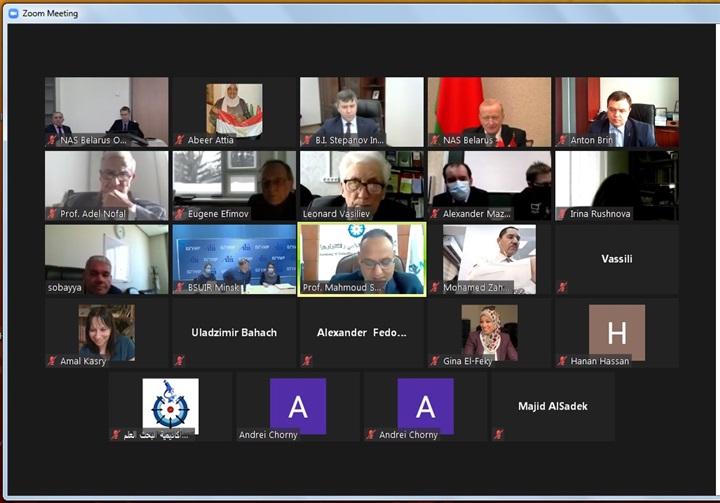Choose the B.I. Stepanov In... video tile
Screen dimensions: 720x503
point(362,110)
